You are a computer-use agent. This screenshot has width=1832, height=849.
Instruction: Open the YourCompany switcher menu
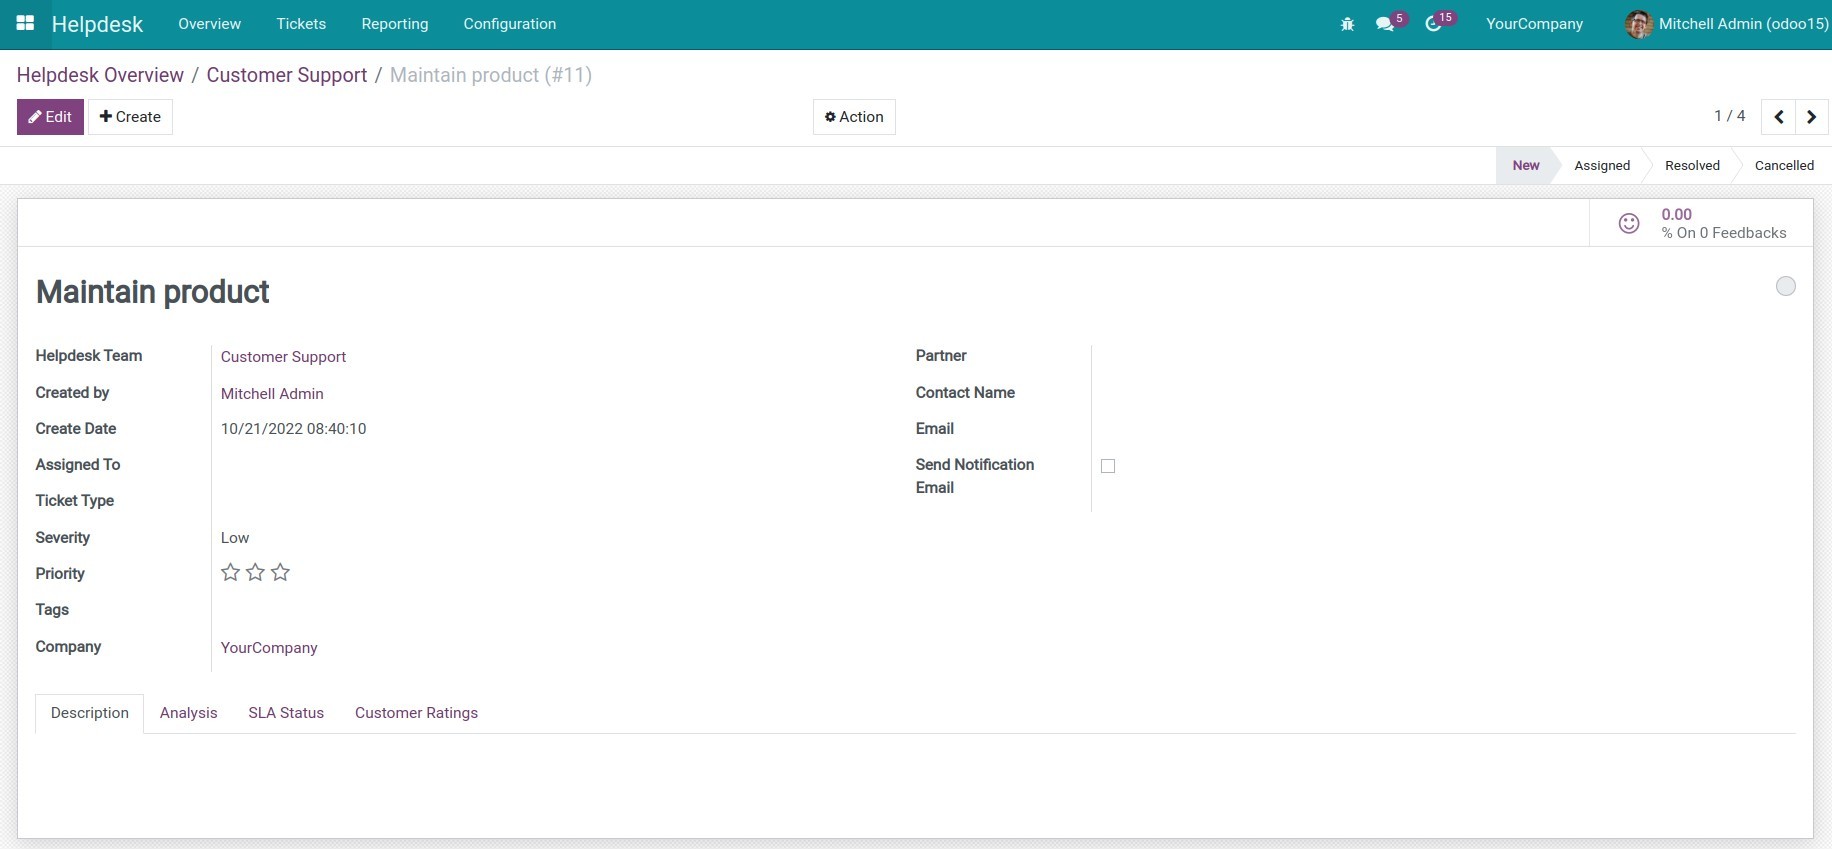[x=1534, y=24]
